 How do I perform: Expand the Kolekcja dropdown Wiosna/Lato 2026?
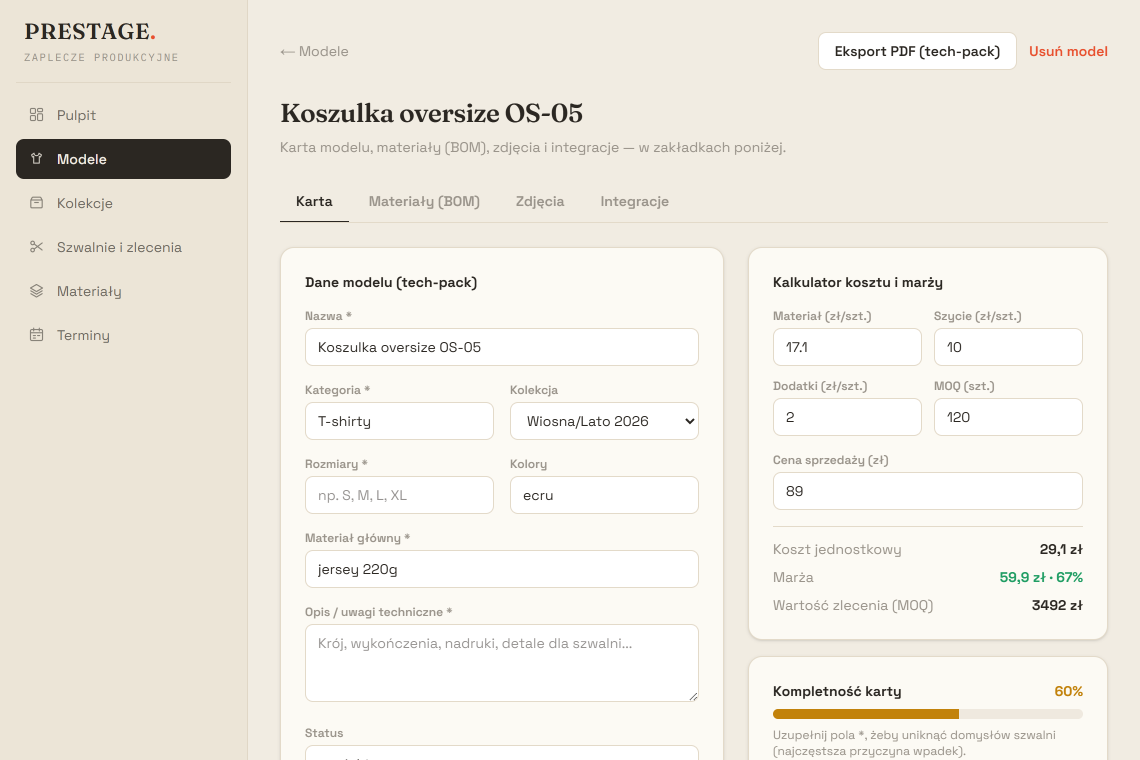[x=604, y=421]
